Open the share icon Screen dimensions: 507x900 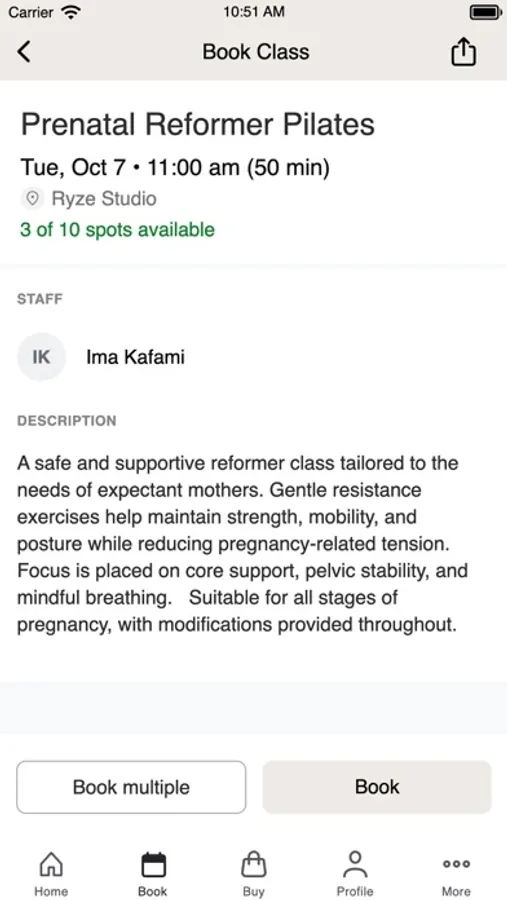click(463, 52)
